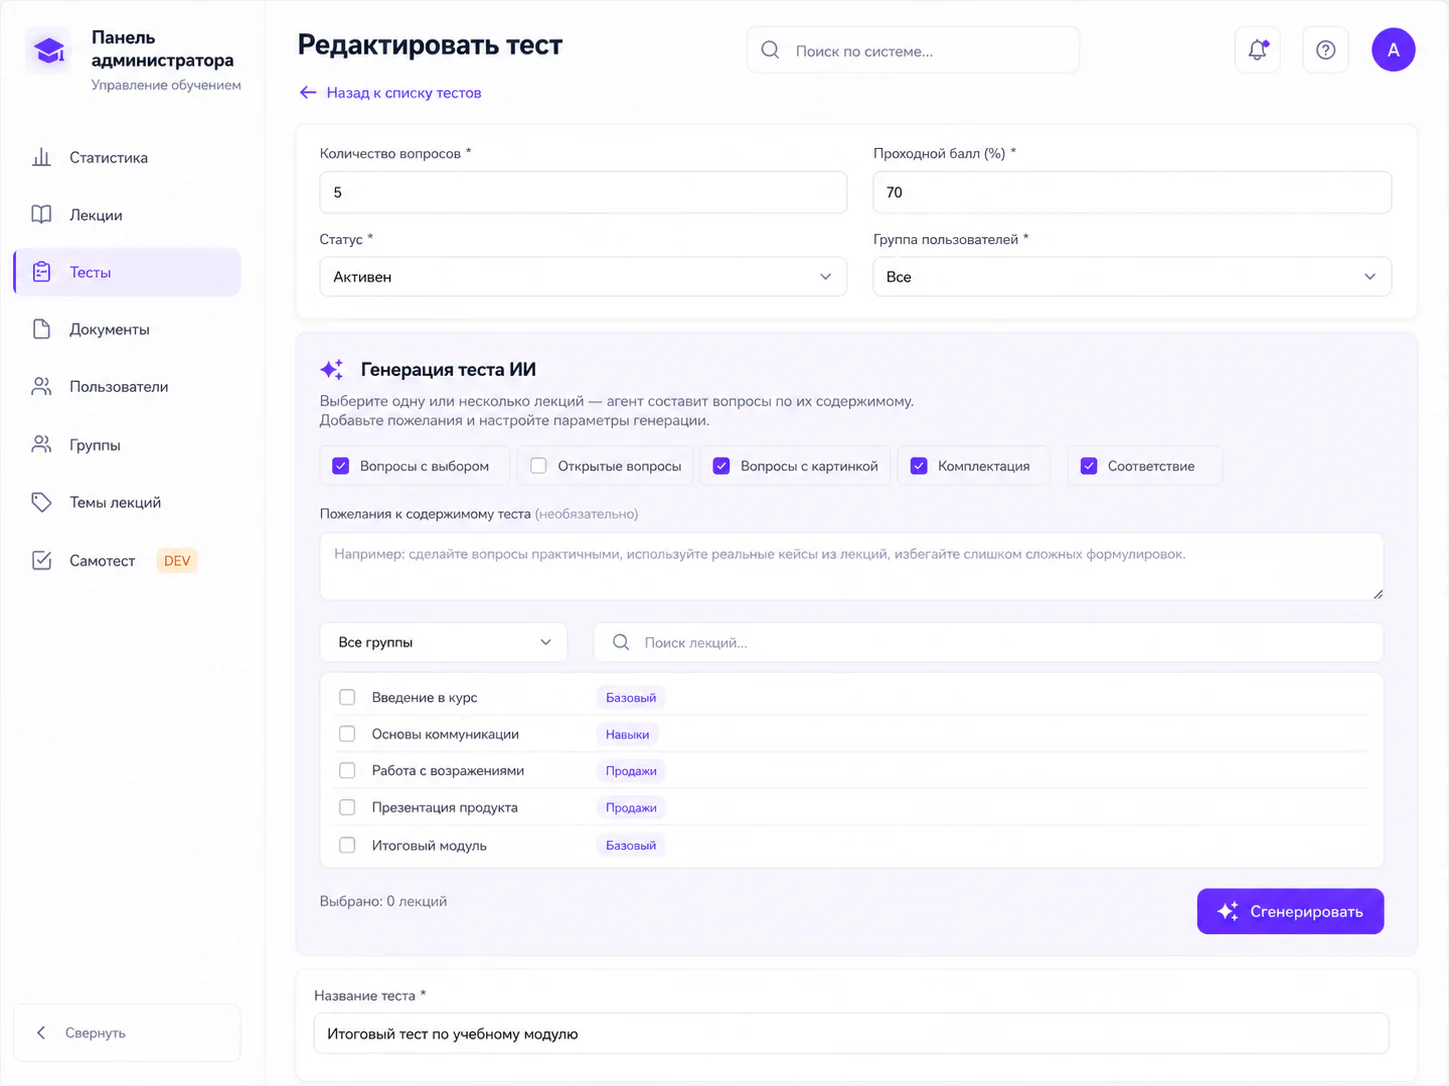Click the Темы лекций tag icon
Image resolution: width=1449 pixels, height=1086 pixels.
(x=41, y=502)
